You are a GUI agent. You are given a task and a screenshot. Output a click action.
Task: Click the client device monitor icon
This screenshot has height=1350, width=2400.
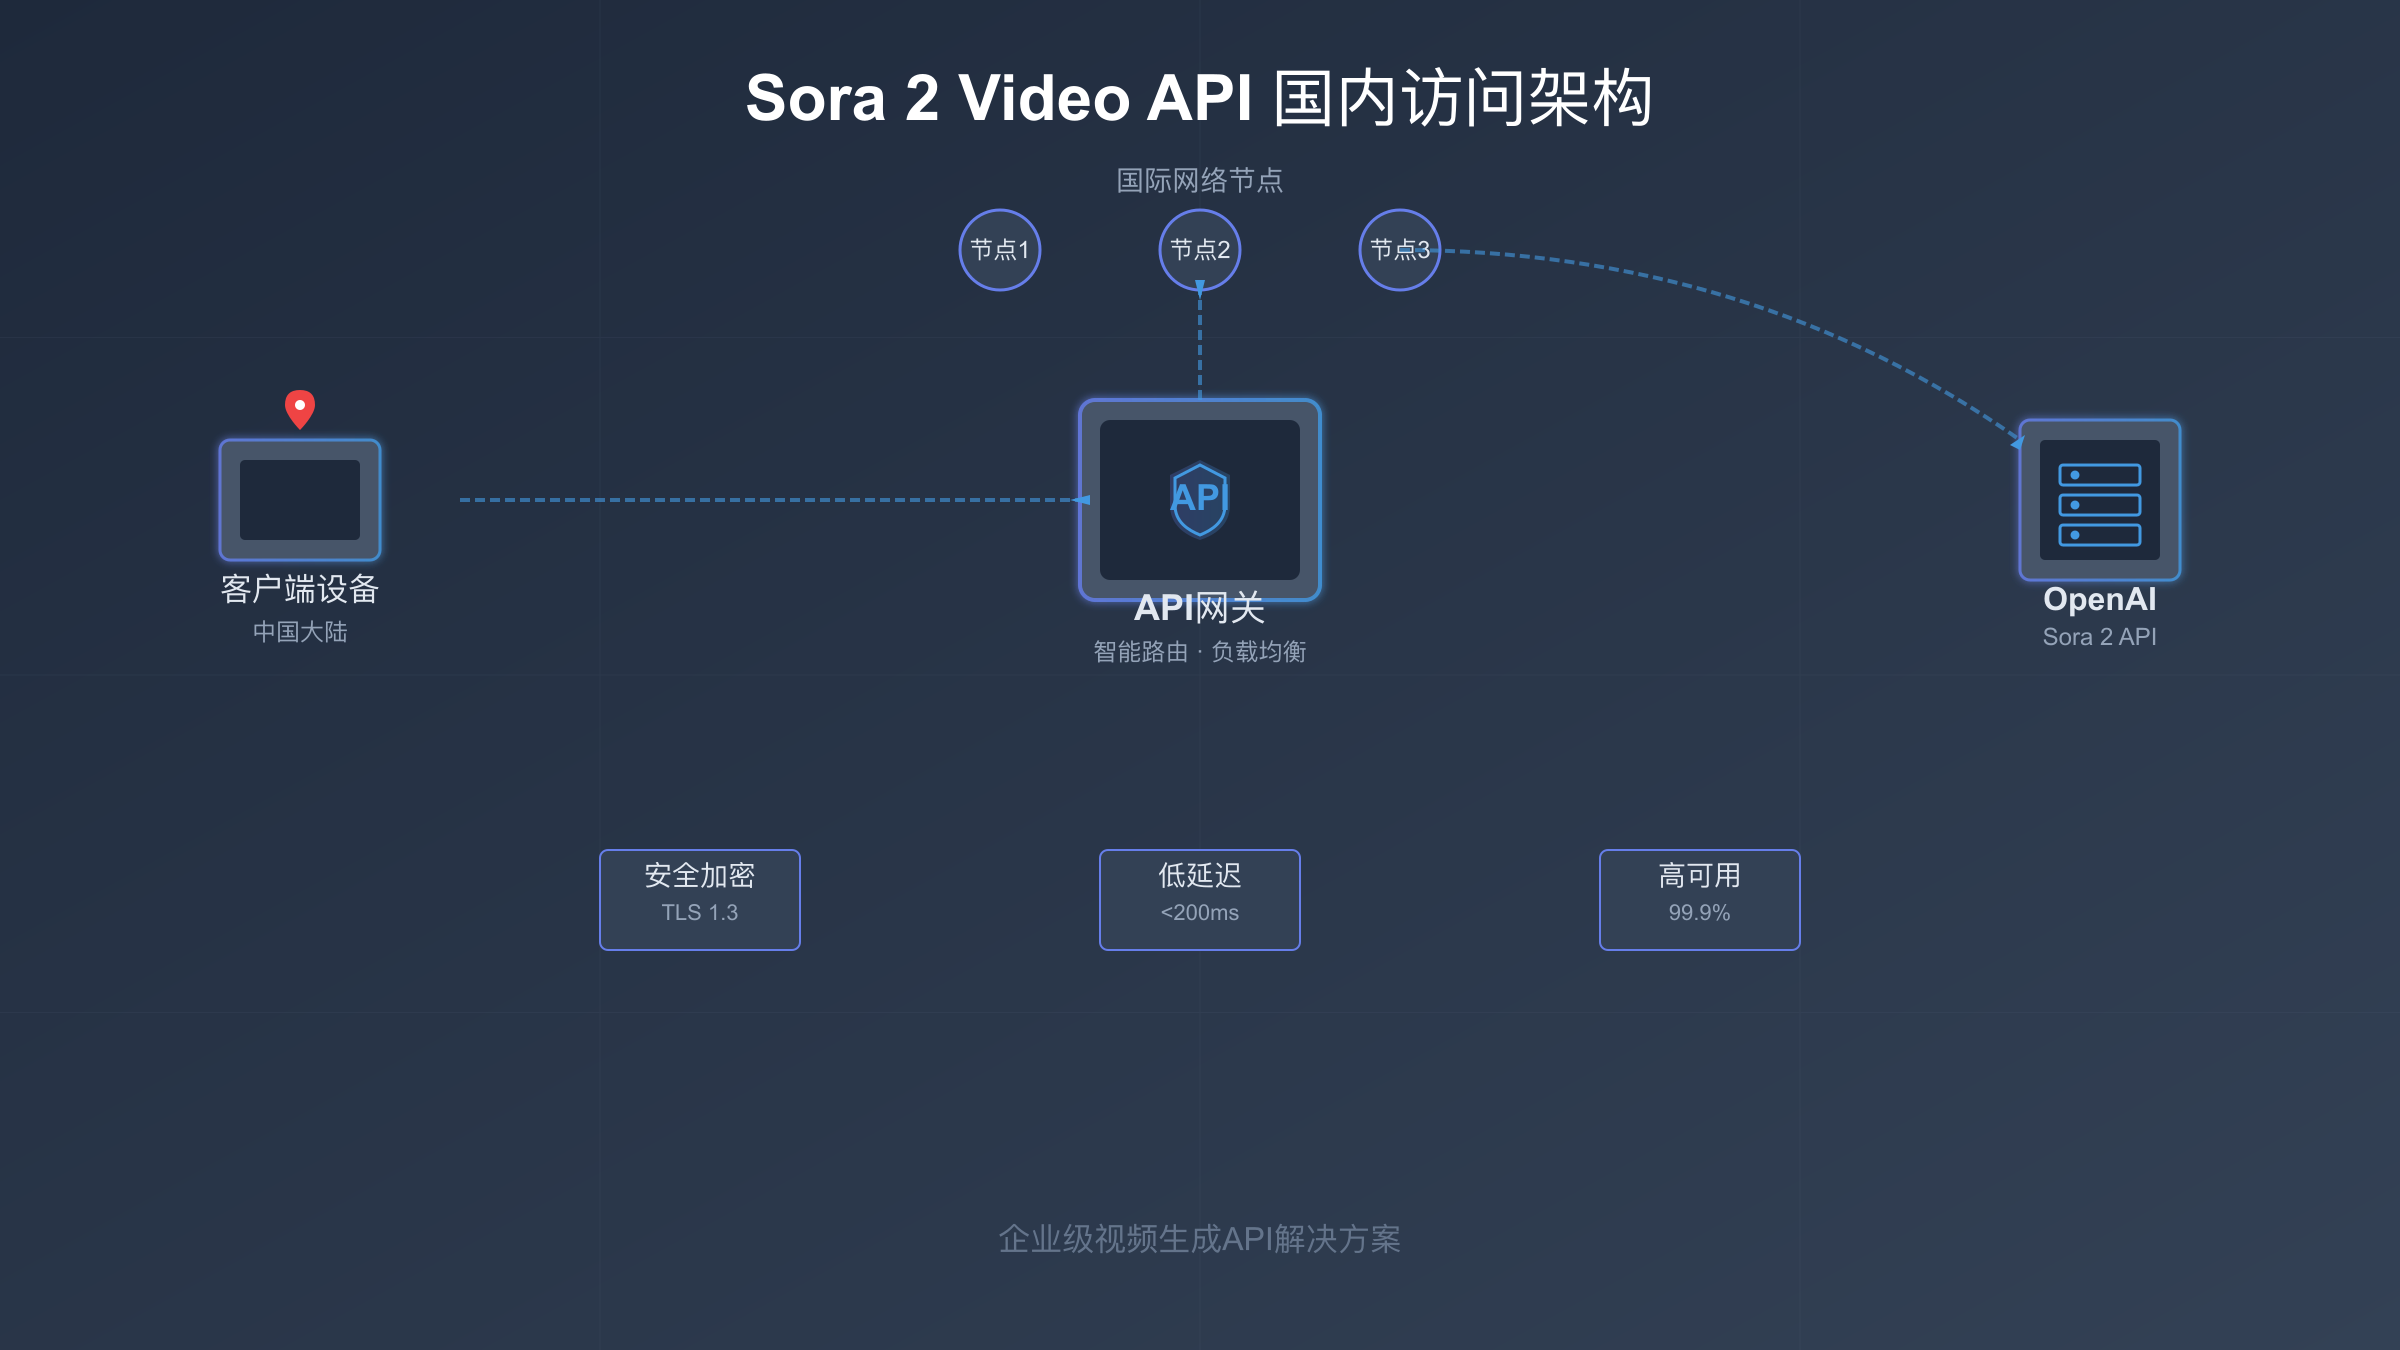click(300, 500)
